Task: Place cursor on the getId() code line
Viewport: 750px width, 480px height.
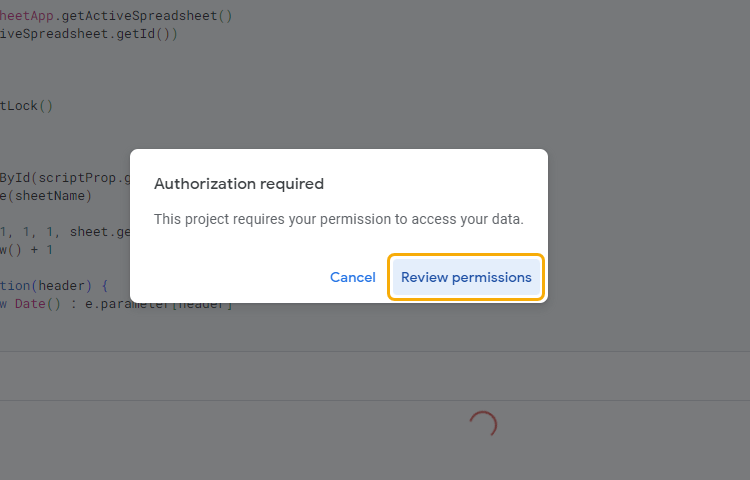Action: (88, 34)
